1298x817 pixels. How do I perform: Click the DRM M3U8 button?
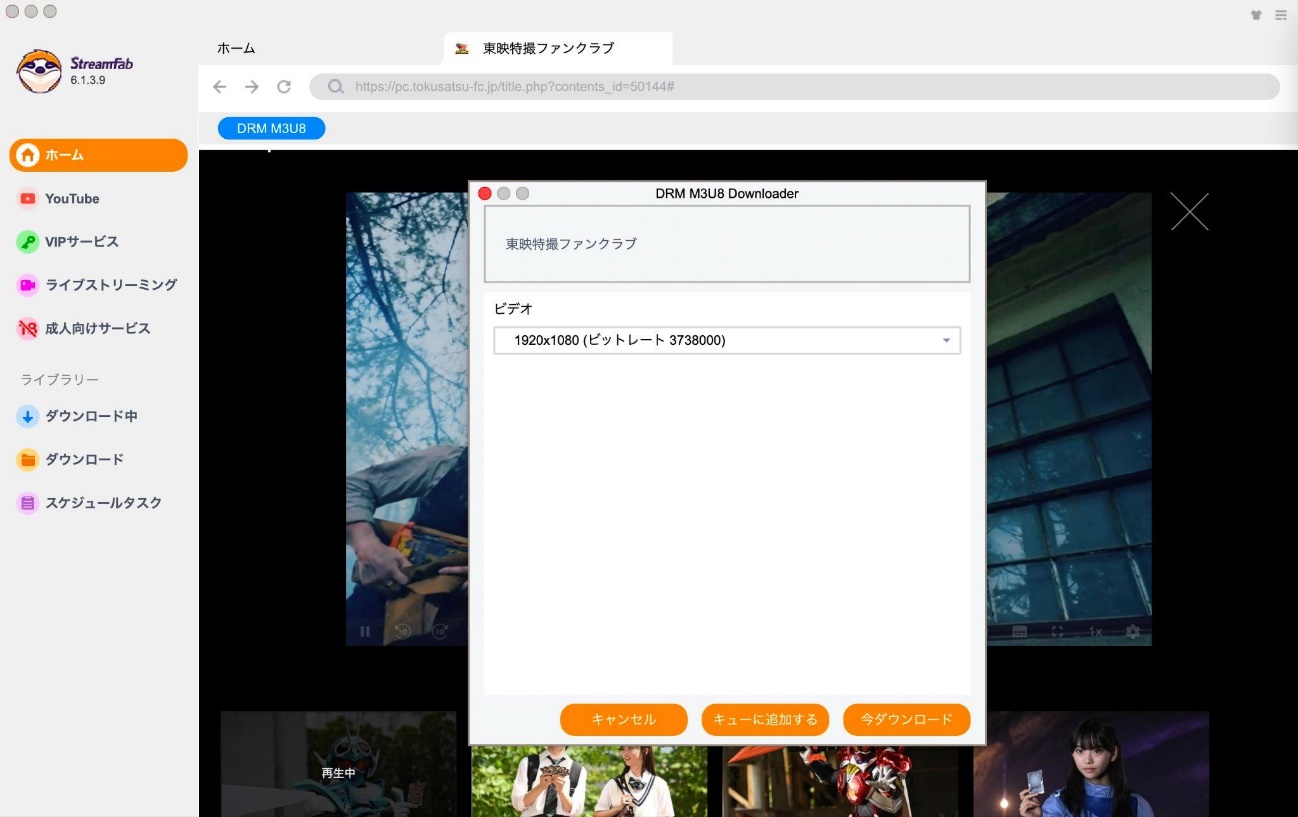[271, 128]
